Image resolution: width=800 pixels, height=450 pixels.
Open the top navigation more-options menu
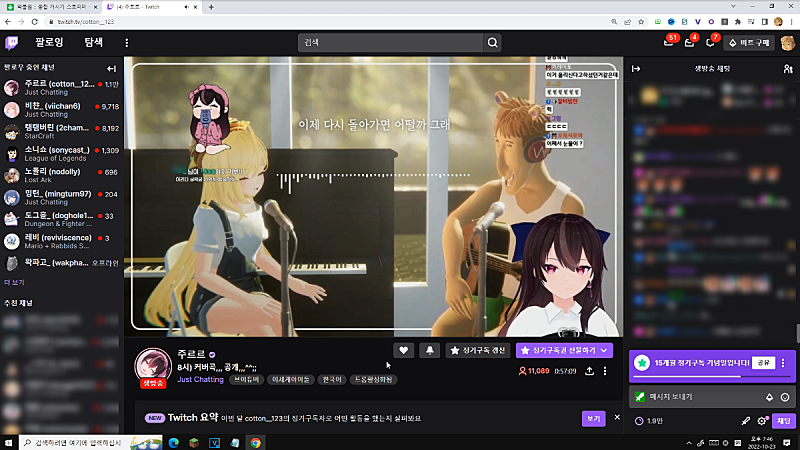coord(127,43)
